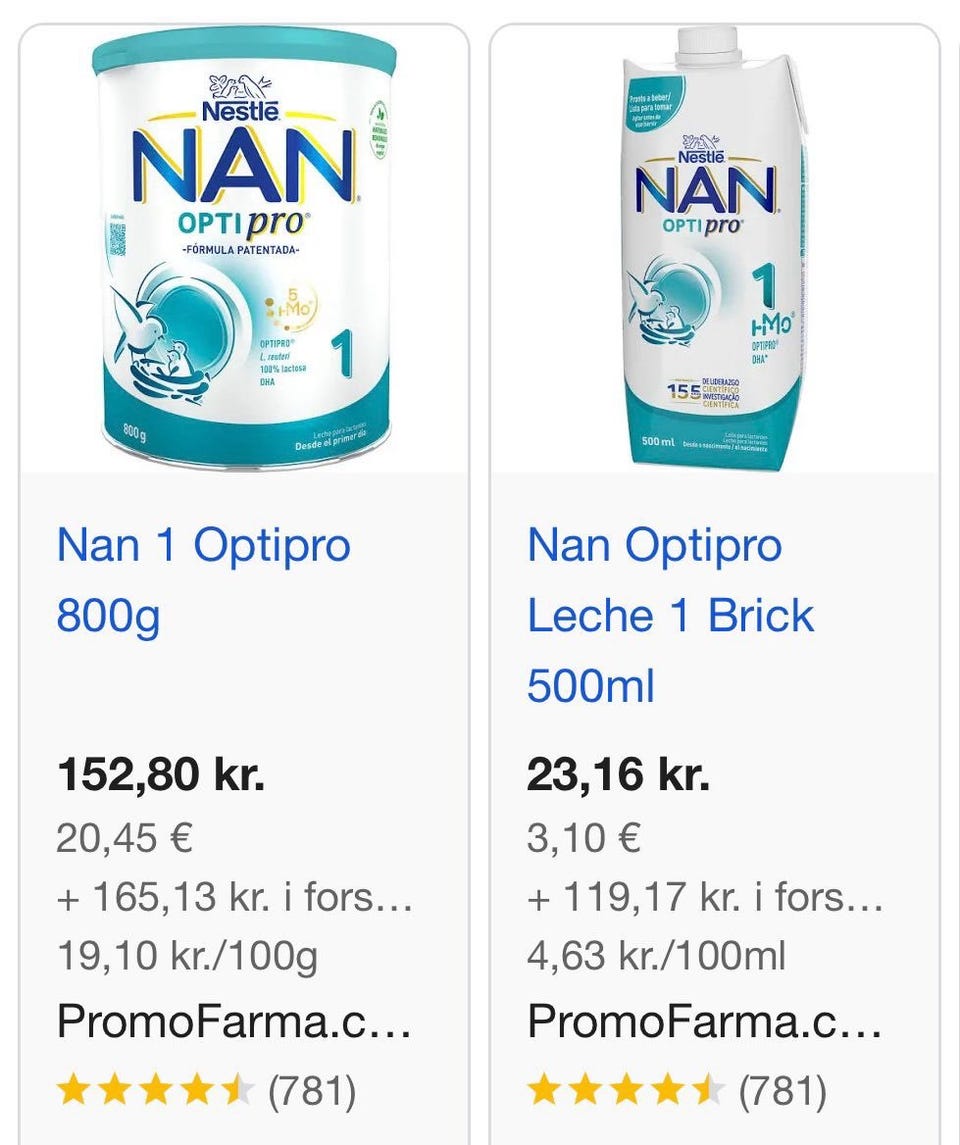Screen dimensions: 960x1145
Task: Select the NAN Optipro 800g can image
Action: 244,250
